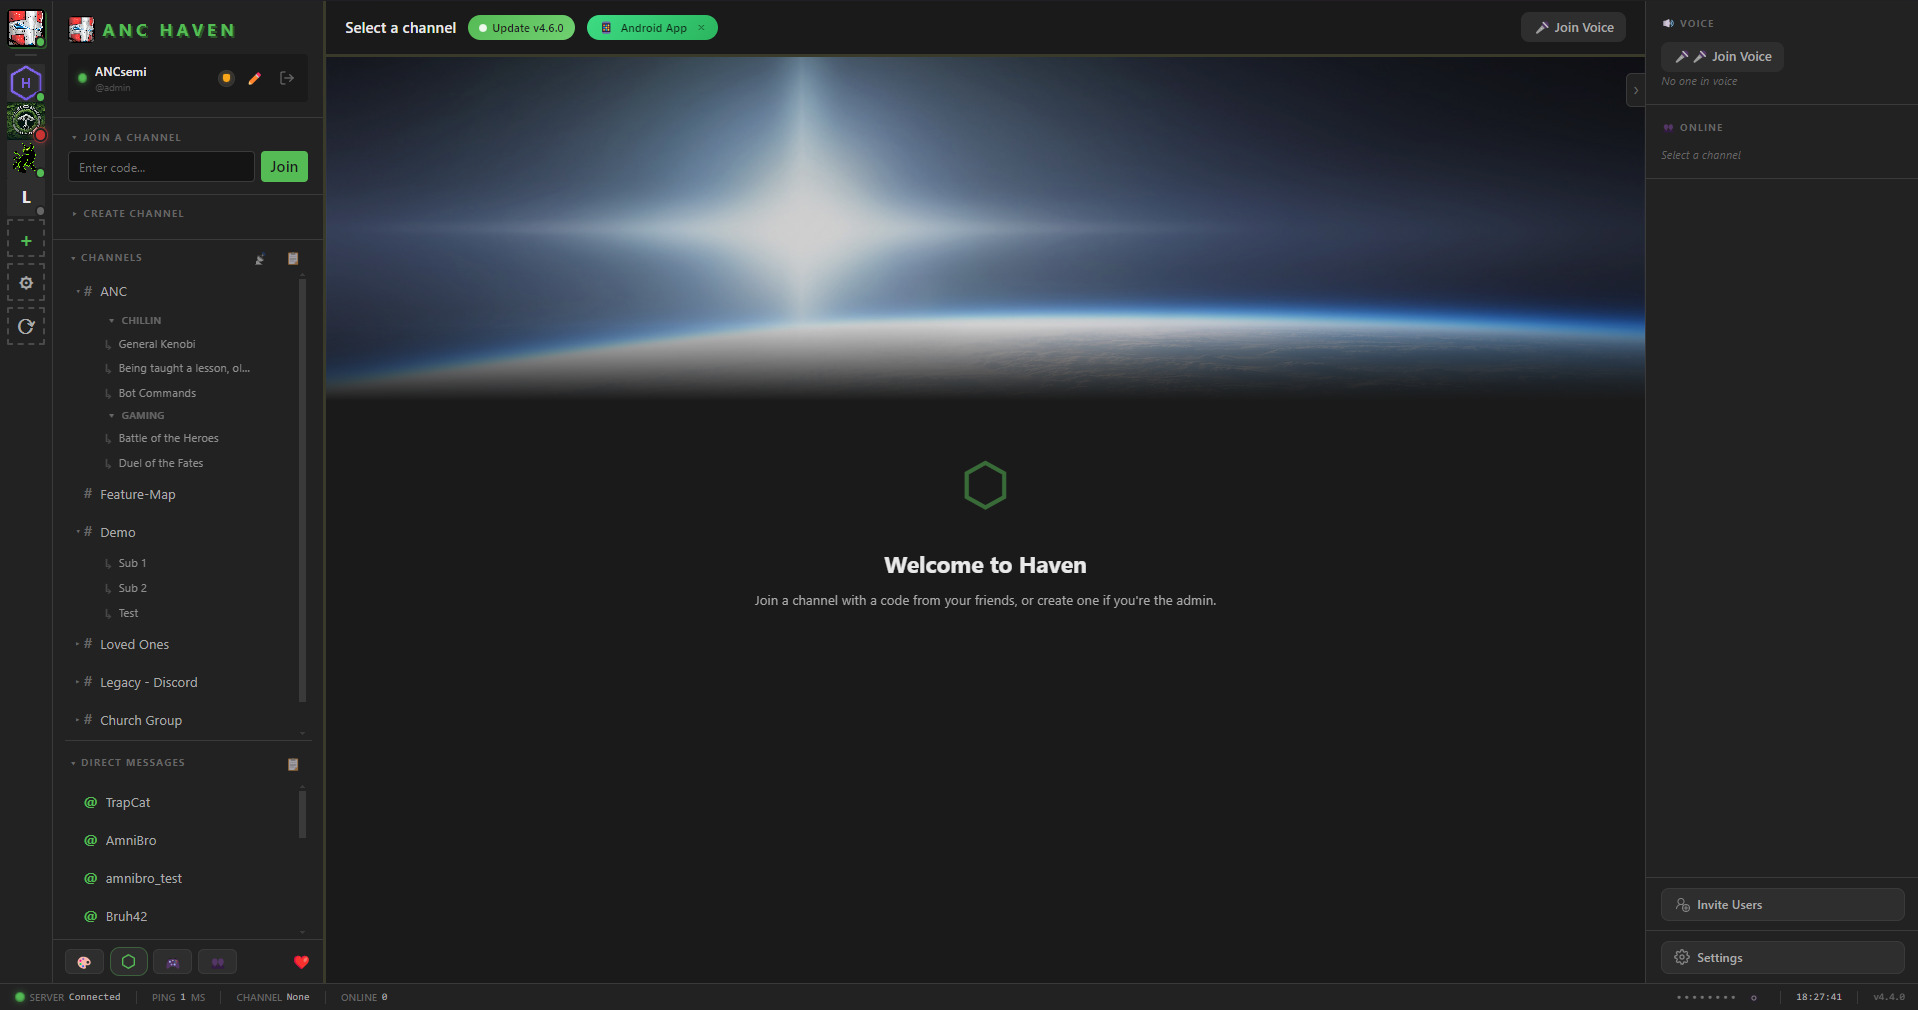Dismiss the Android App pill
1918x1010 pixels.
pyautogui.click(x=701, y=28)
